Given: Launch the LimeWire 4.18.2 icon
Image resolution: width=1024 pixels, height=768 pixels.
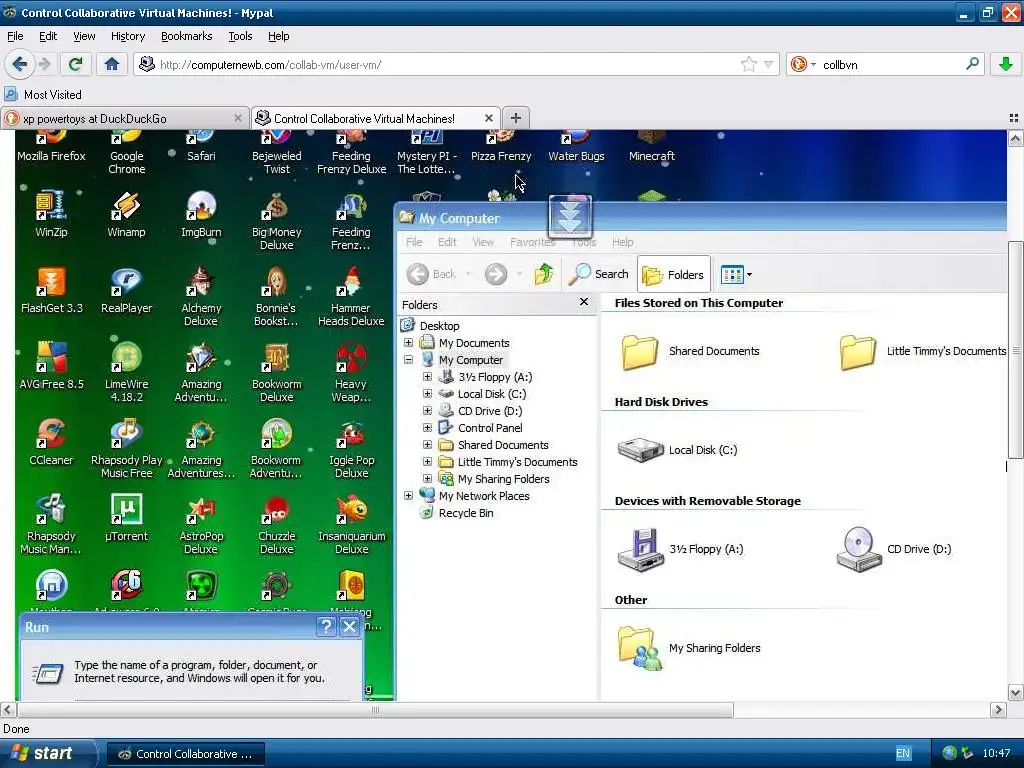Looking at the screenshot, I should click(x=126, y=373).
